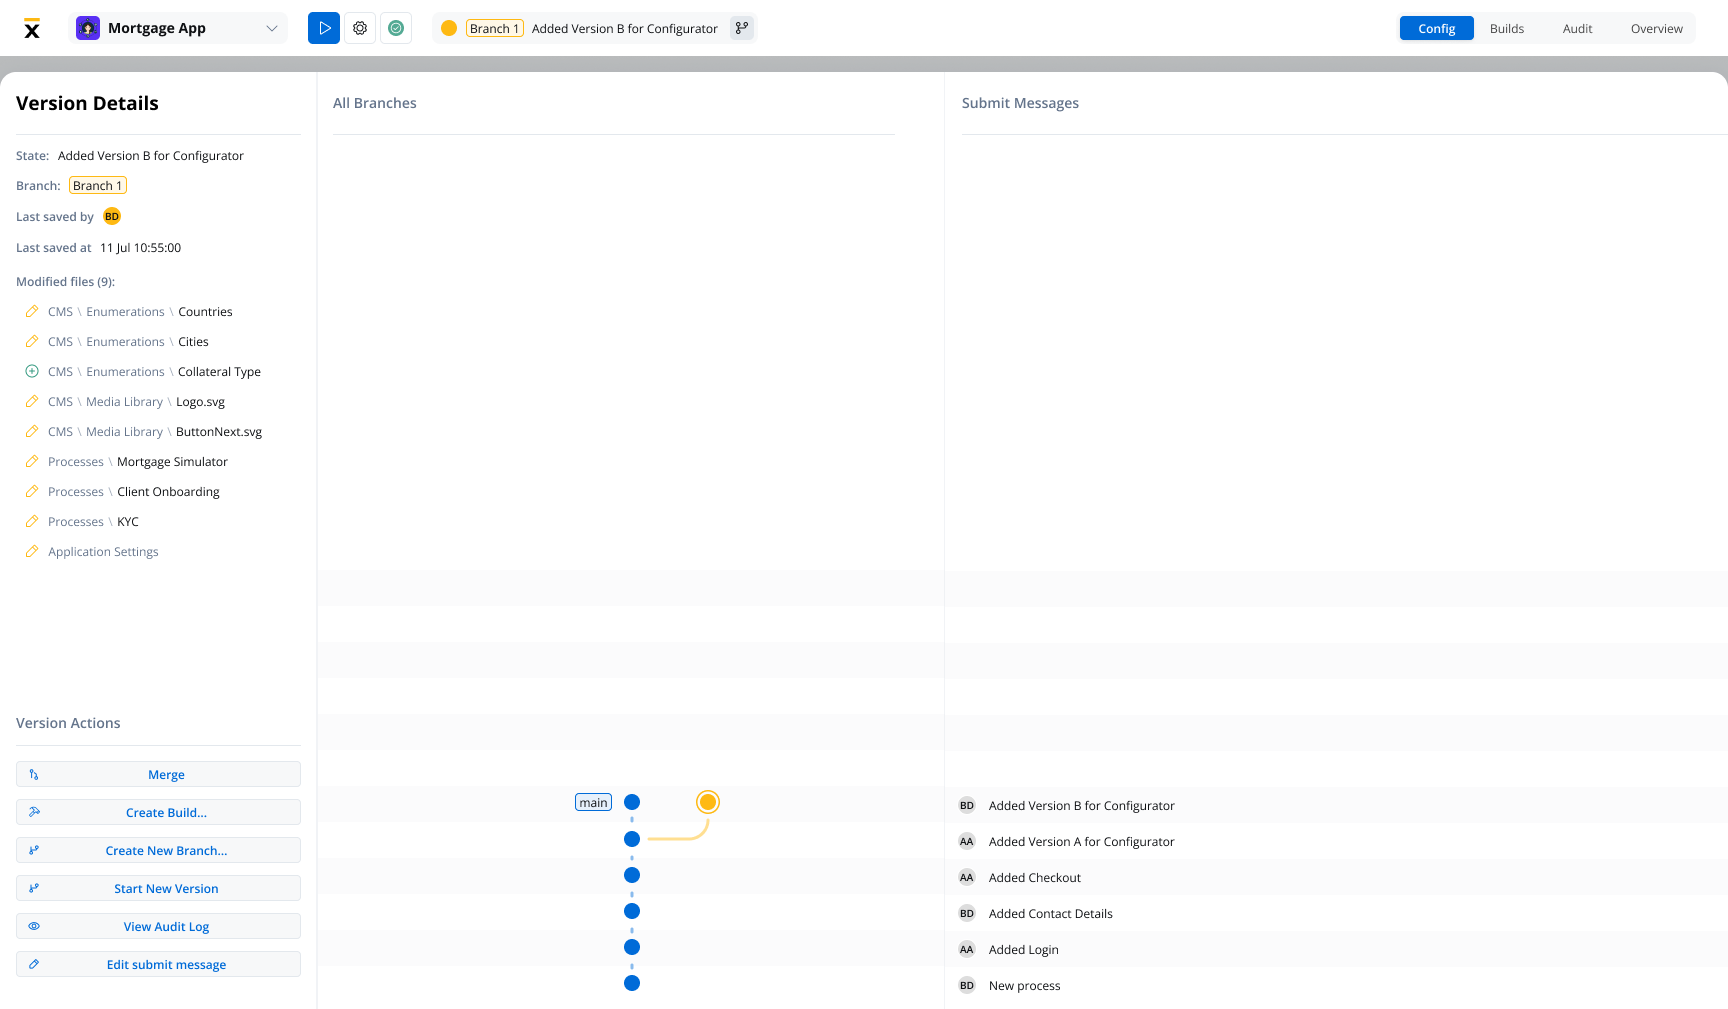Click edit pencil icon for Cities file
Viewport: 1728px width, 1009px height.
32,341
